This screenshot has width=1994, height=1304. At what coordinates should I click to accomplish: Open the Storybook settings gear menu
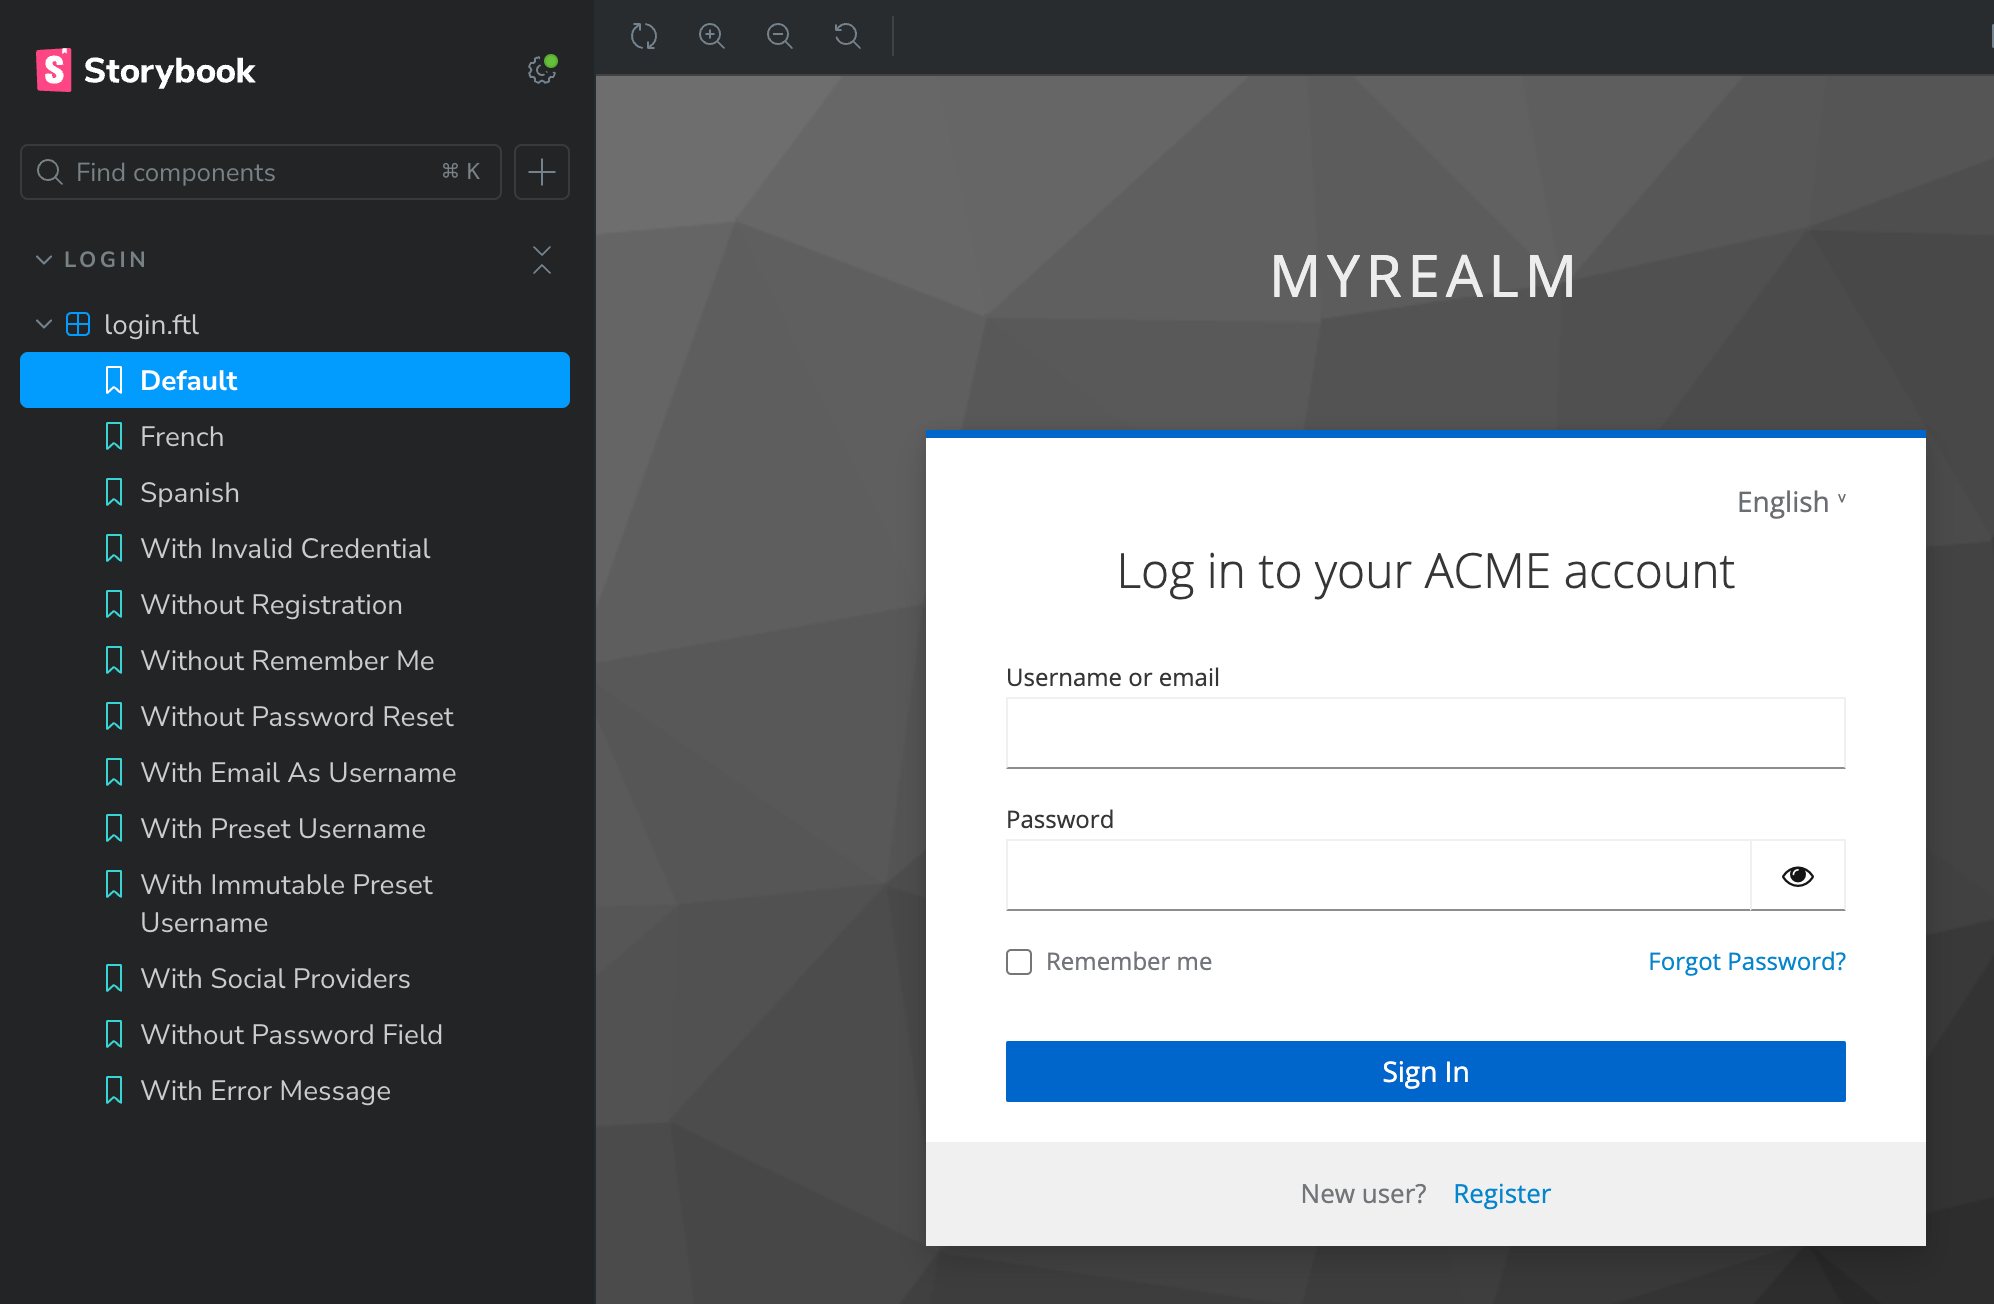click(541, 70)
